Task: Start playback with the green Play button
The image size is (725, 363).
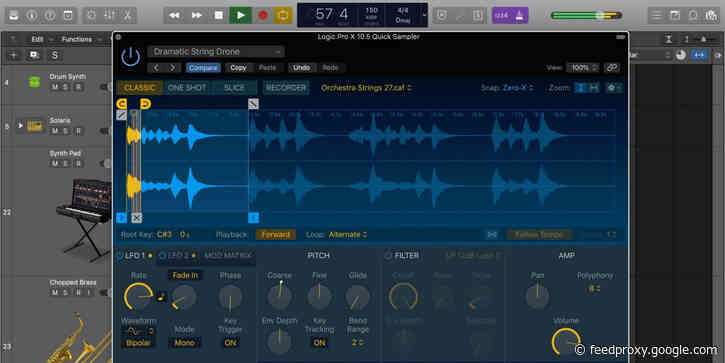Action: tap(241, 15)
